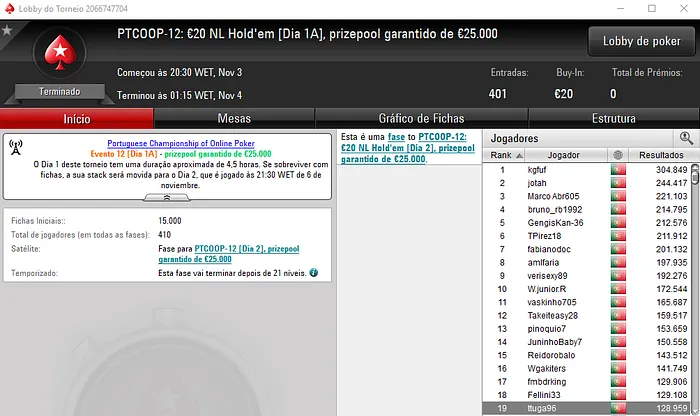Click the Terminado status banner
This screenshot has height=416, width=700.
point(60,92)
